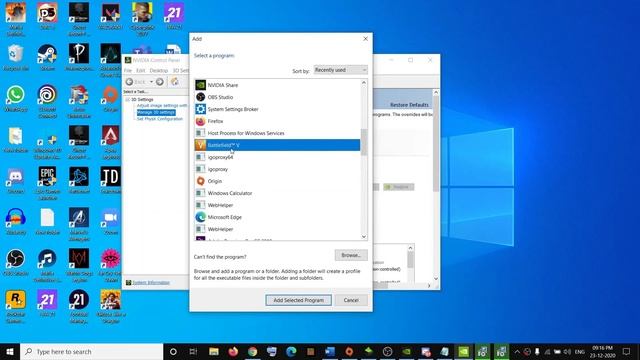Click Forward arrow in NVIDIA Control Panel

160,82
